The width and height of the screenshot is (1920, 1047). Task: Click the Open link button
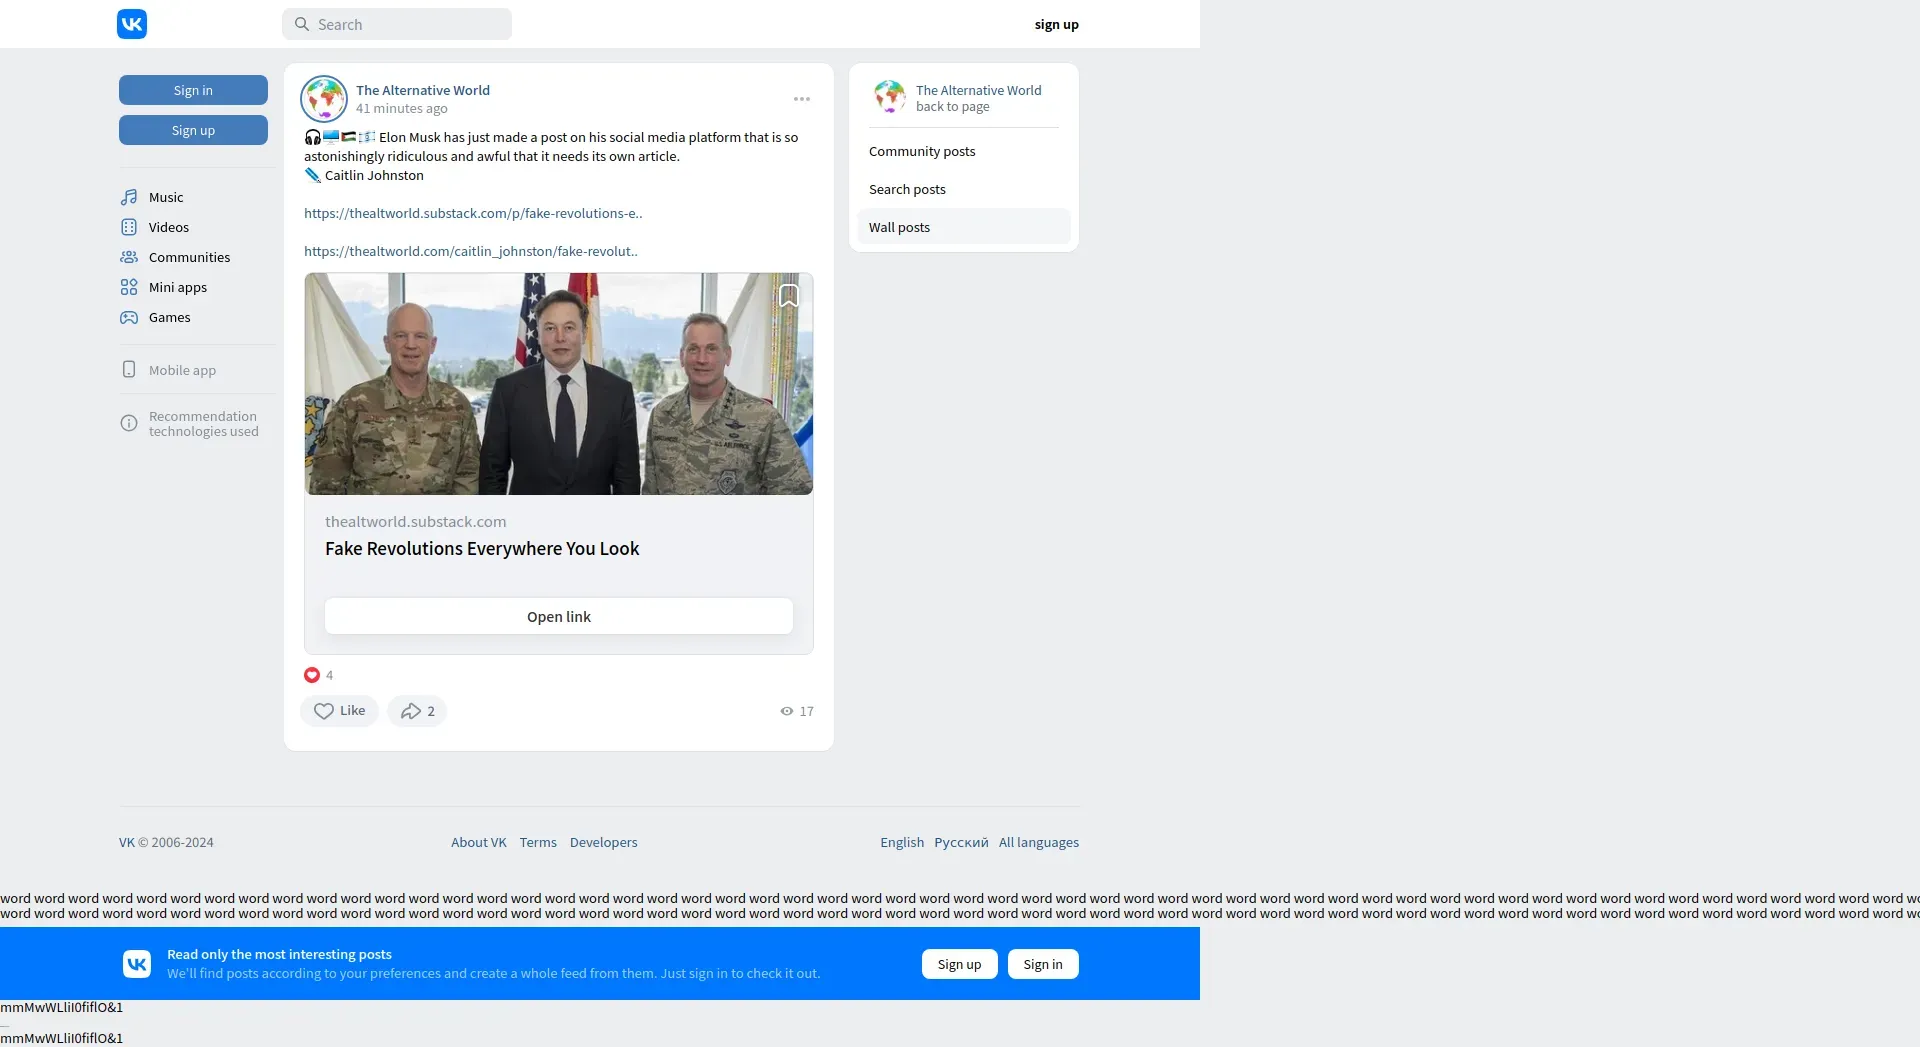[x=559, y=616]
